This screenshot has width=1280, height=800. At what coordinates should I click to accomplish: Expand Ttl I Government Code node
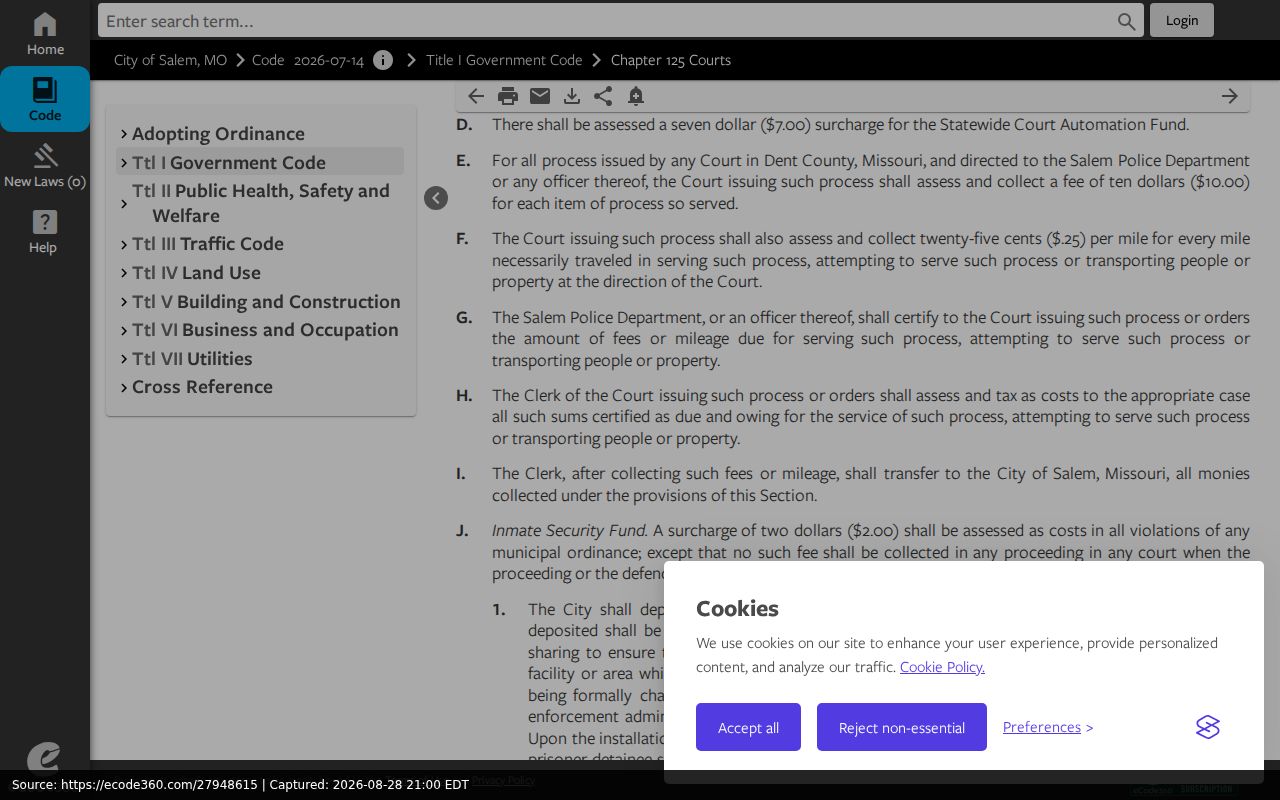124,162
